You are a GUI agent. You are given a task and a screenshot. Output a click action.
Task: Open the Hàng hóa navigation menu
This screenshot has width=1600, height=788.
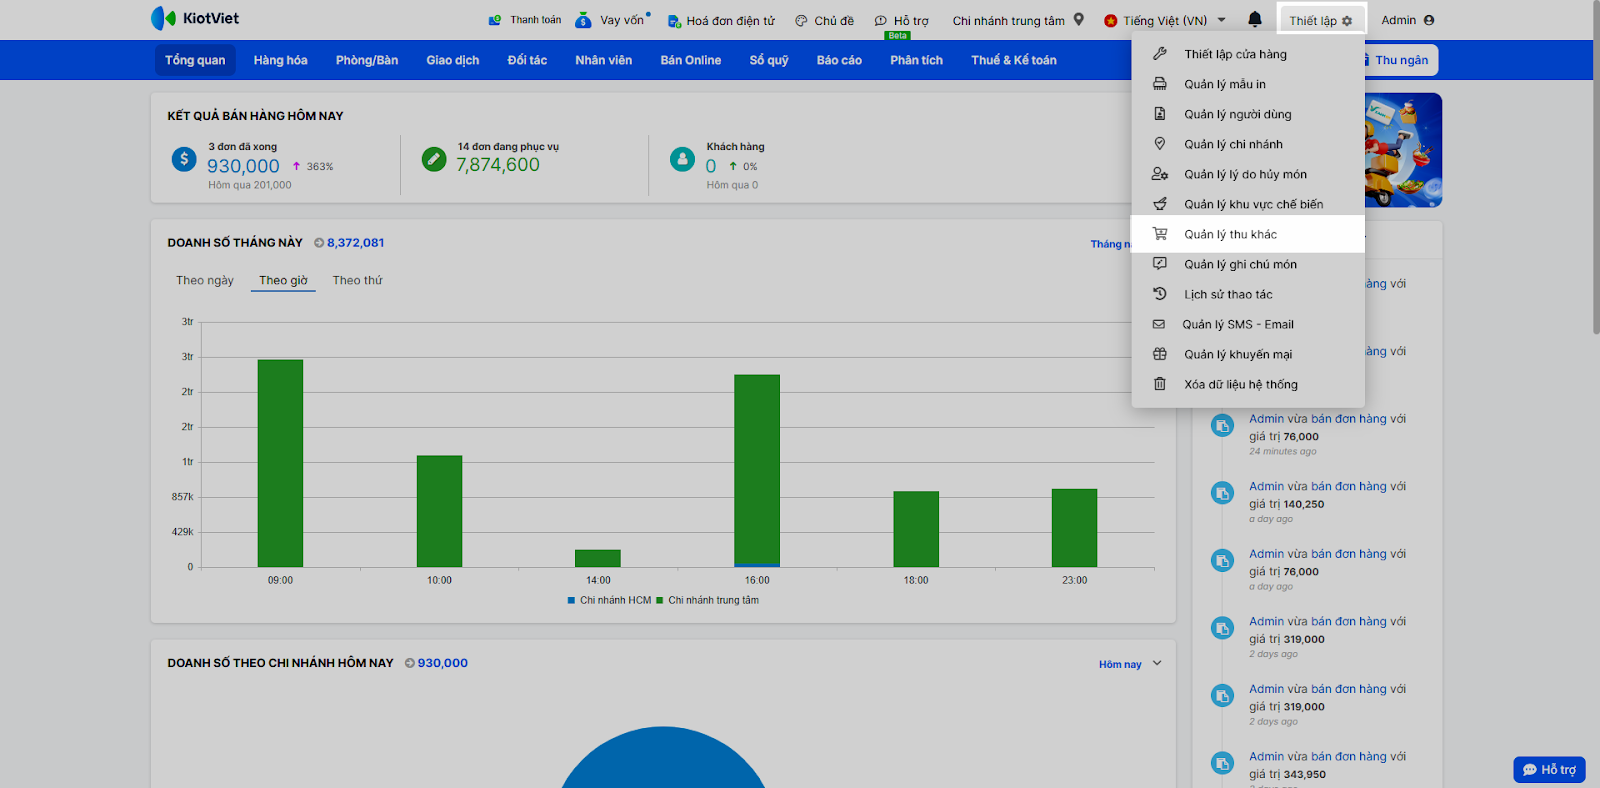(x=280, y=60)
